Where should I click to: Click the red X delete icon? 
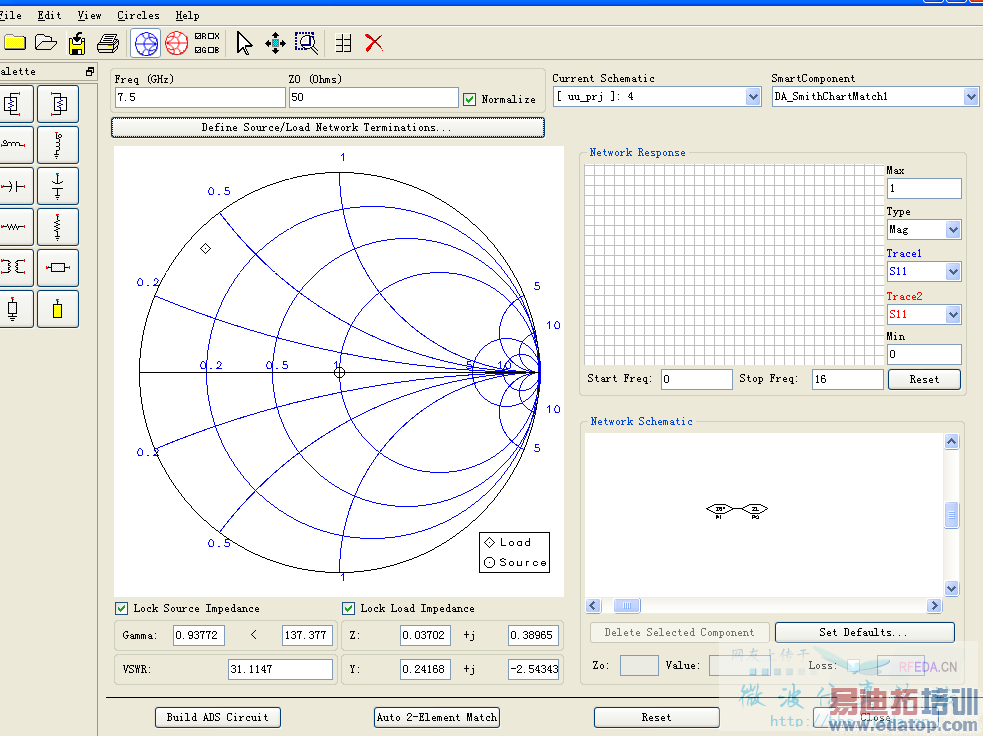[x=374, y=43]
